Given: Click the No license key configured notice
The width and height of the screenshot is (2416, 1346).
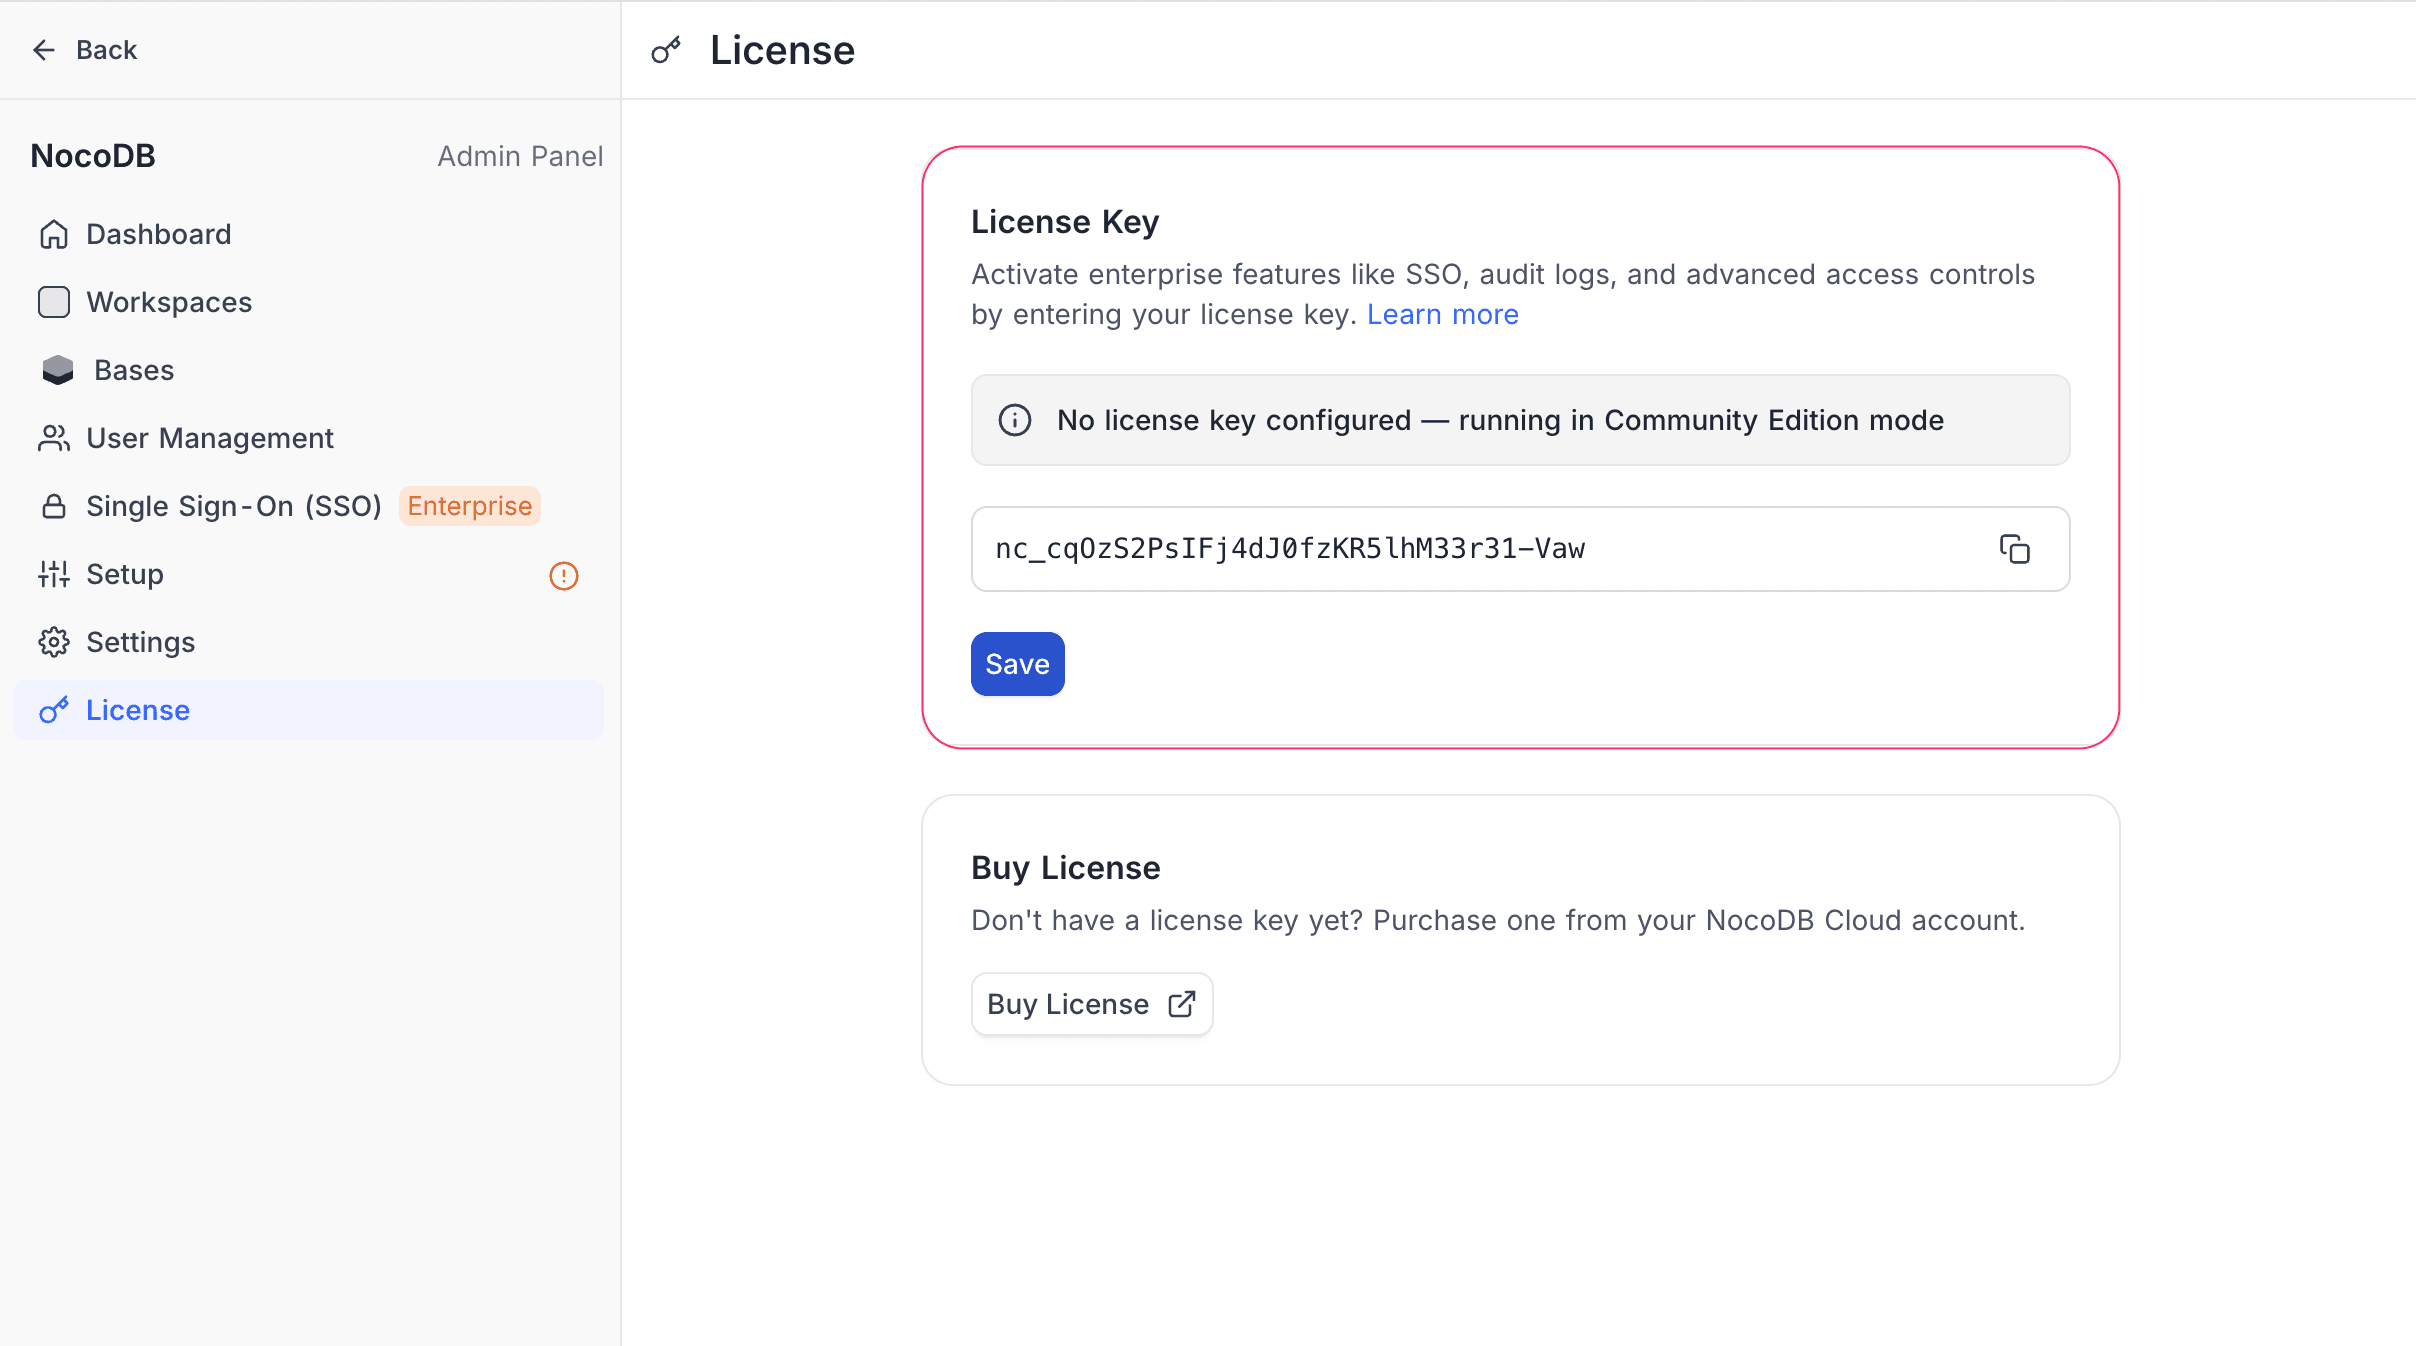Looking at the screenshot, I should pyautogui.click(x=1521, y=420).
